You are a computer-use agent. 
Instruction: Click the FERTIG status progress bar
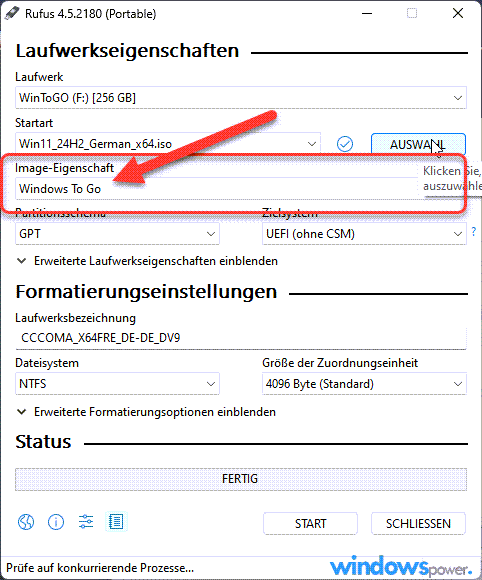(241, 479)
